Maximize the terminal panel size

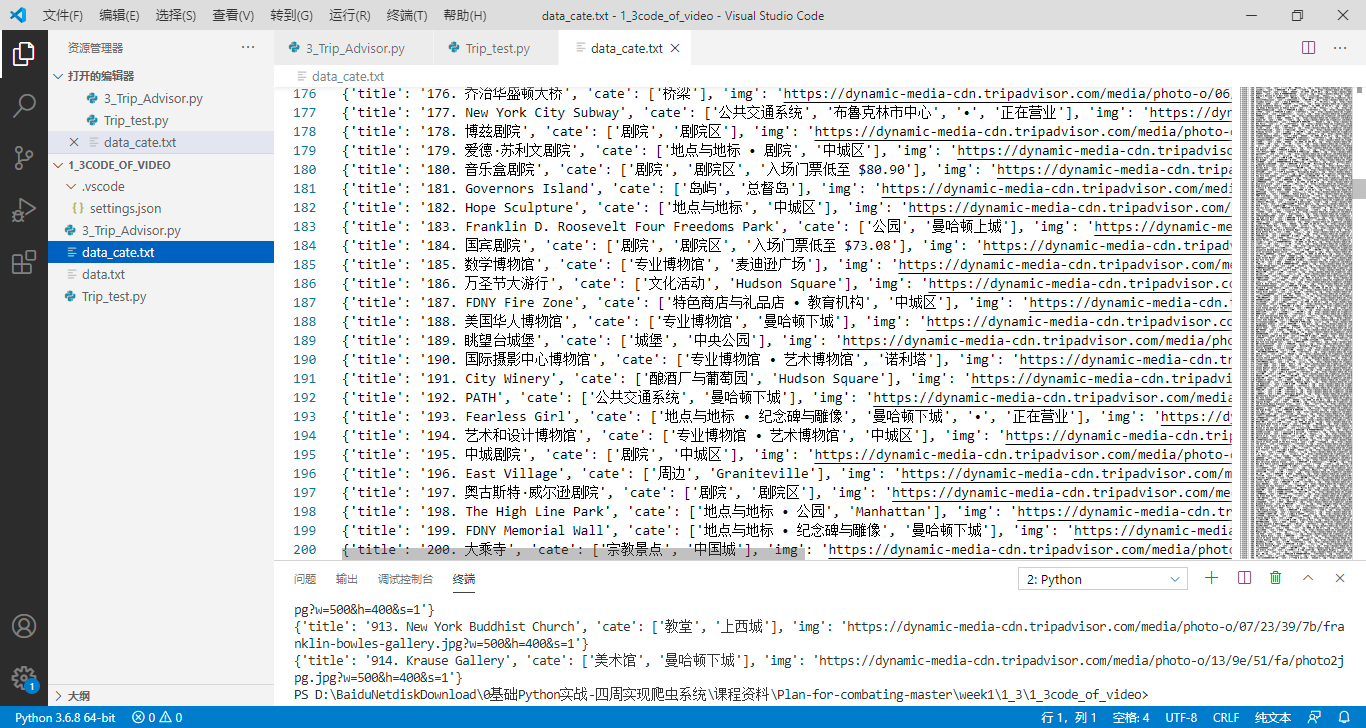(x=1308, y=578)
